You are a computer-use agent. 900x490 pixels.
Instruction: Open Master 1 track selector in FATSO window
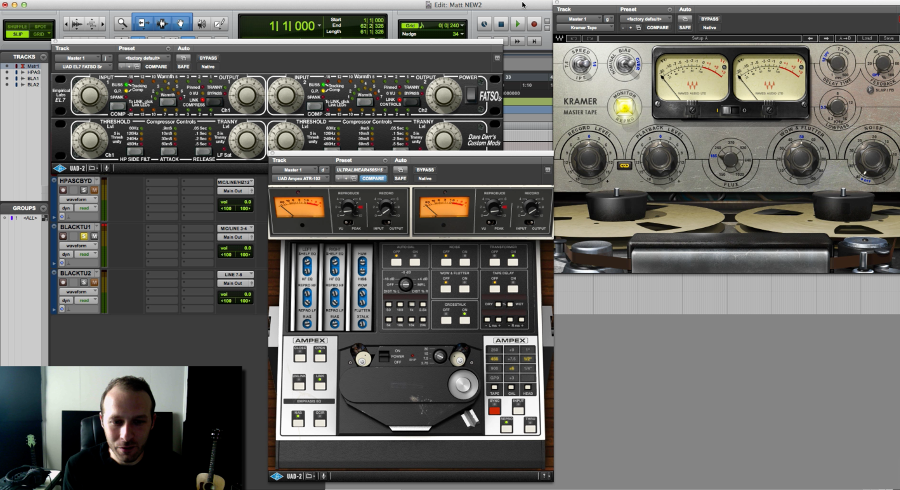coord(78,58)
